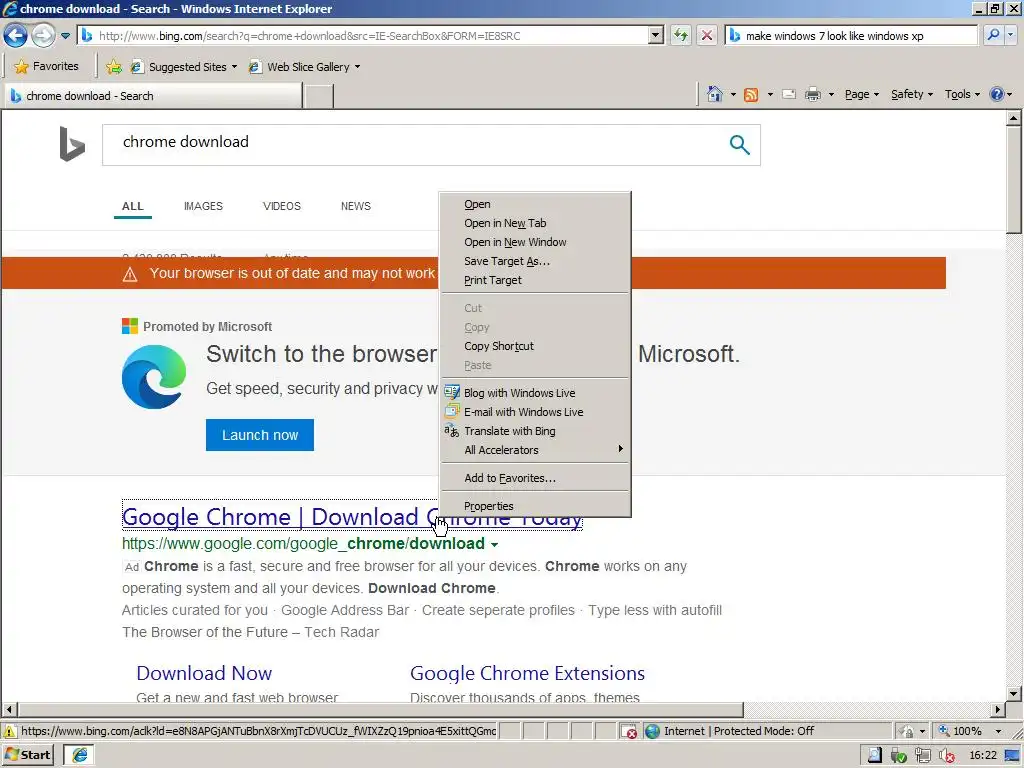Open the Page menu
The image size is (1024, 768).
(861, 94)
